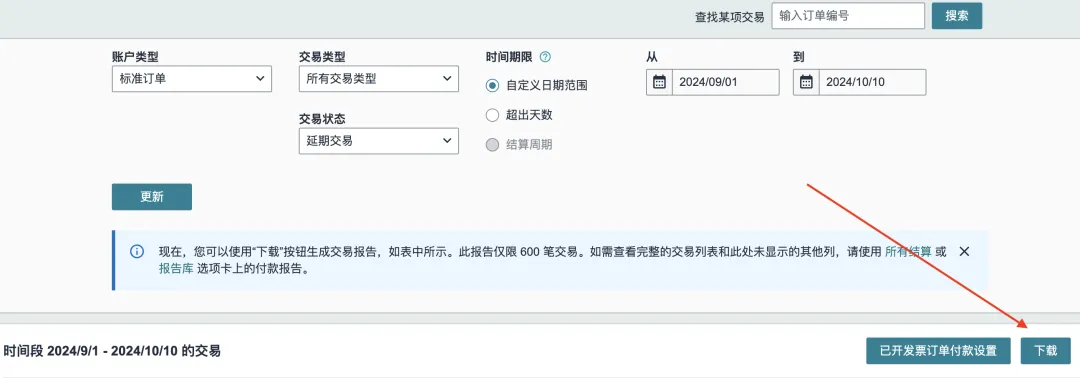This screenshot has width=1080, height=378.
Task: Select the 自定义日期范围 radio button
Action: 492,86
